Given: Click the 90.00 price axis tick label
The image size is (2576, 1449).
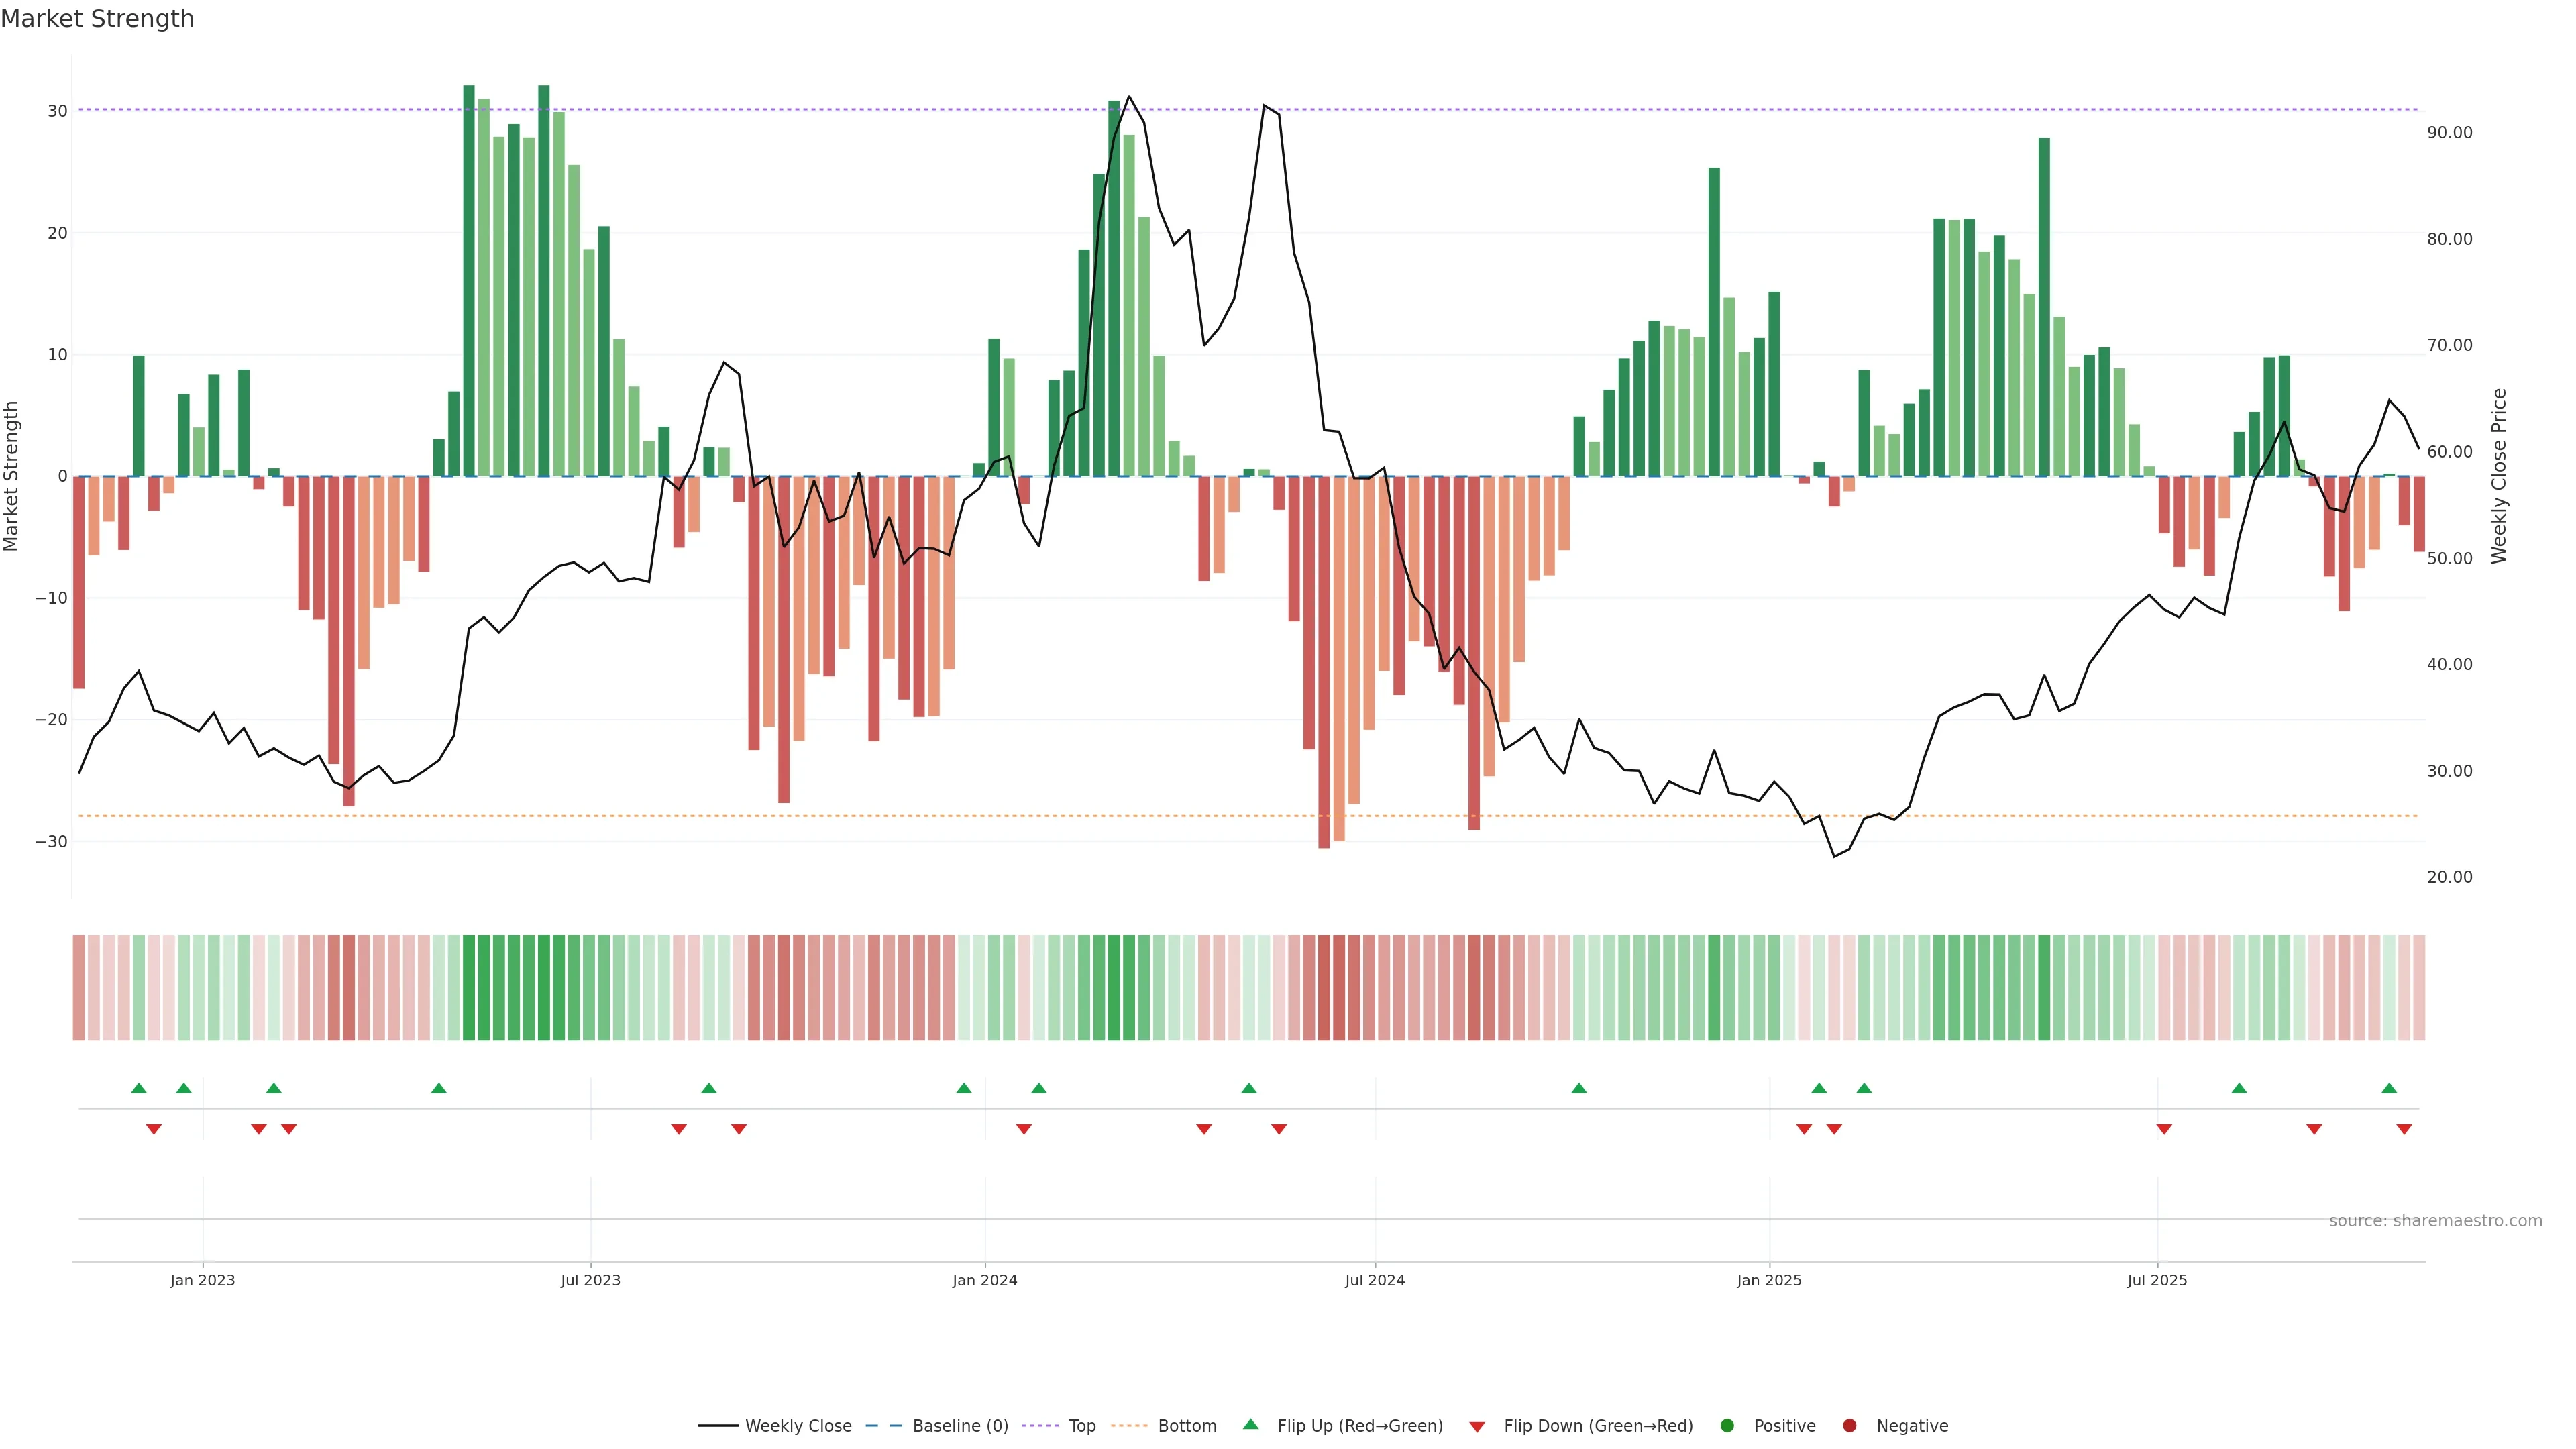Looking at the screenshot, I should [x=2449, y=133].
